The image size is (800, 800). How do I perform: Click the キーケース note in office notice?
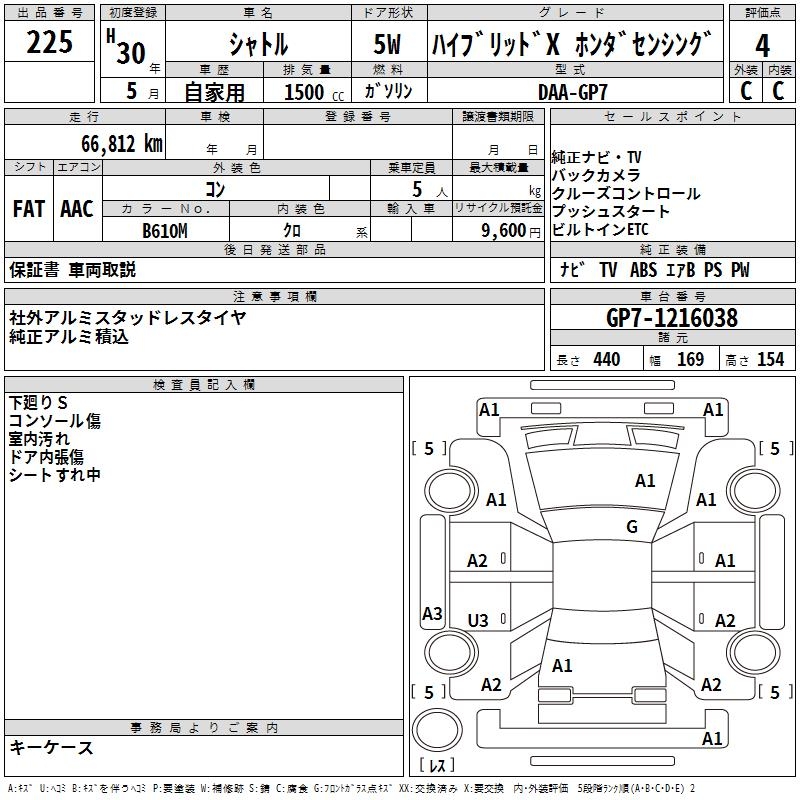(52, 747)
